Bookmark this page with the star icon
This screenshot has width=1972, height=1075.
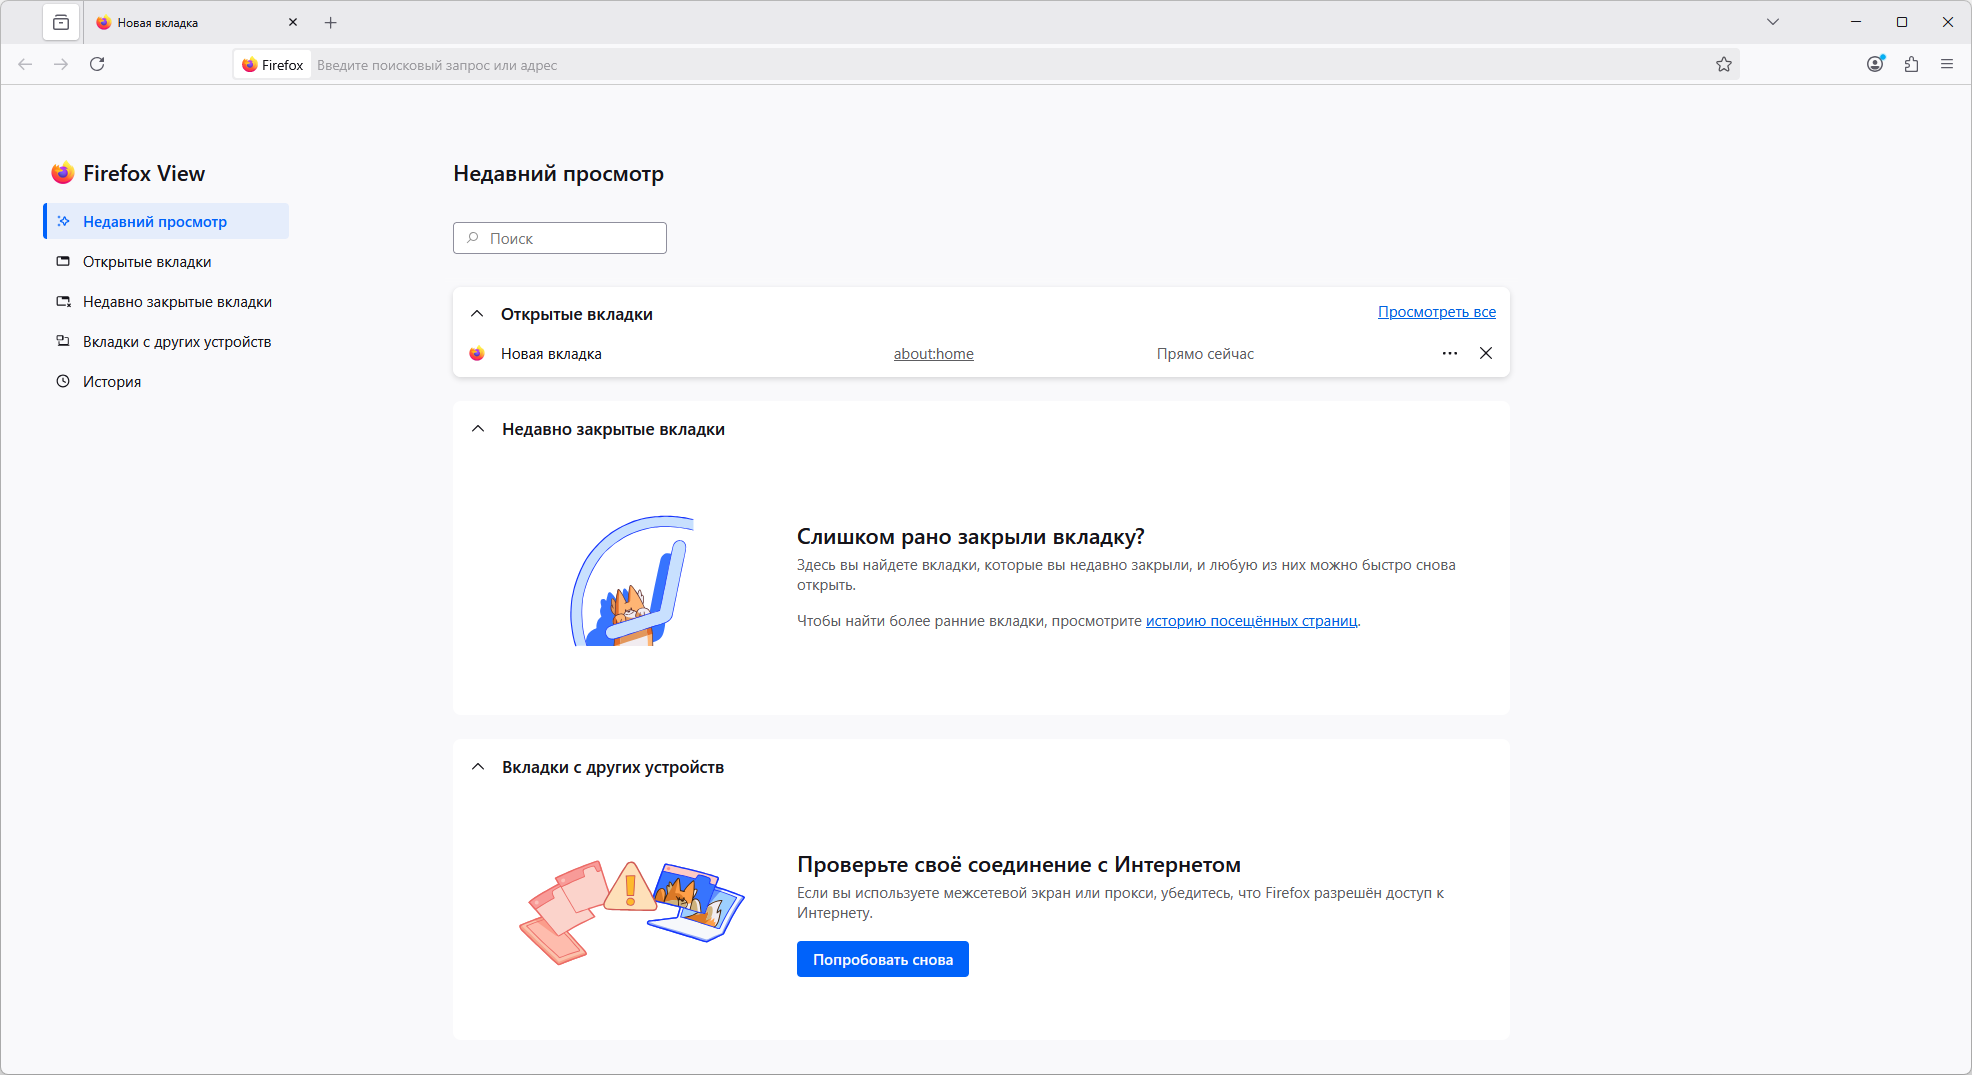click(x=1724, y=65)
